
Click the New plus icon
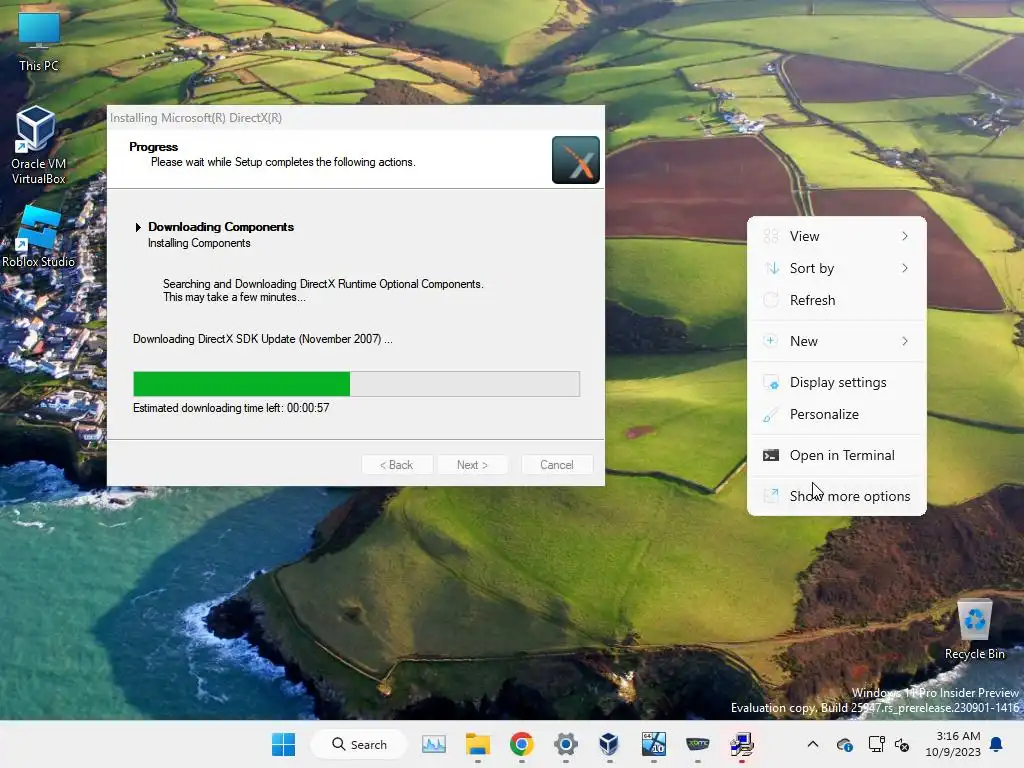click(771, 341)
